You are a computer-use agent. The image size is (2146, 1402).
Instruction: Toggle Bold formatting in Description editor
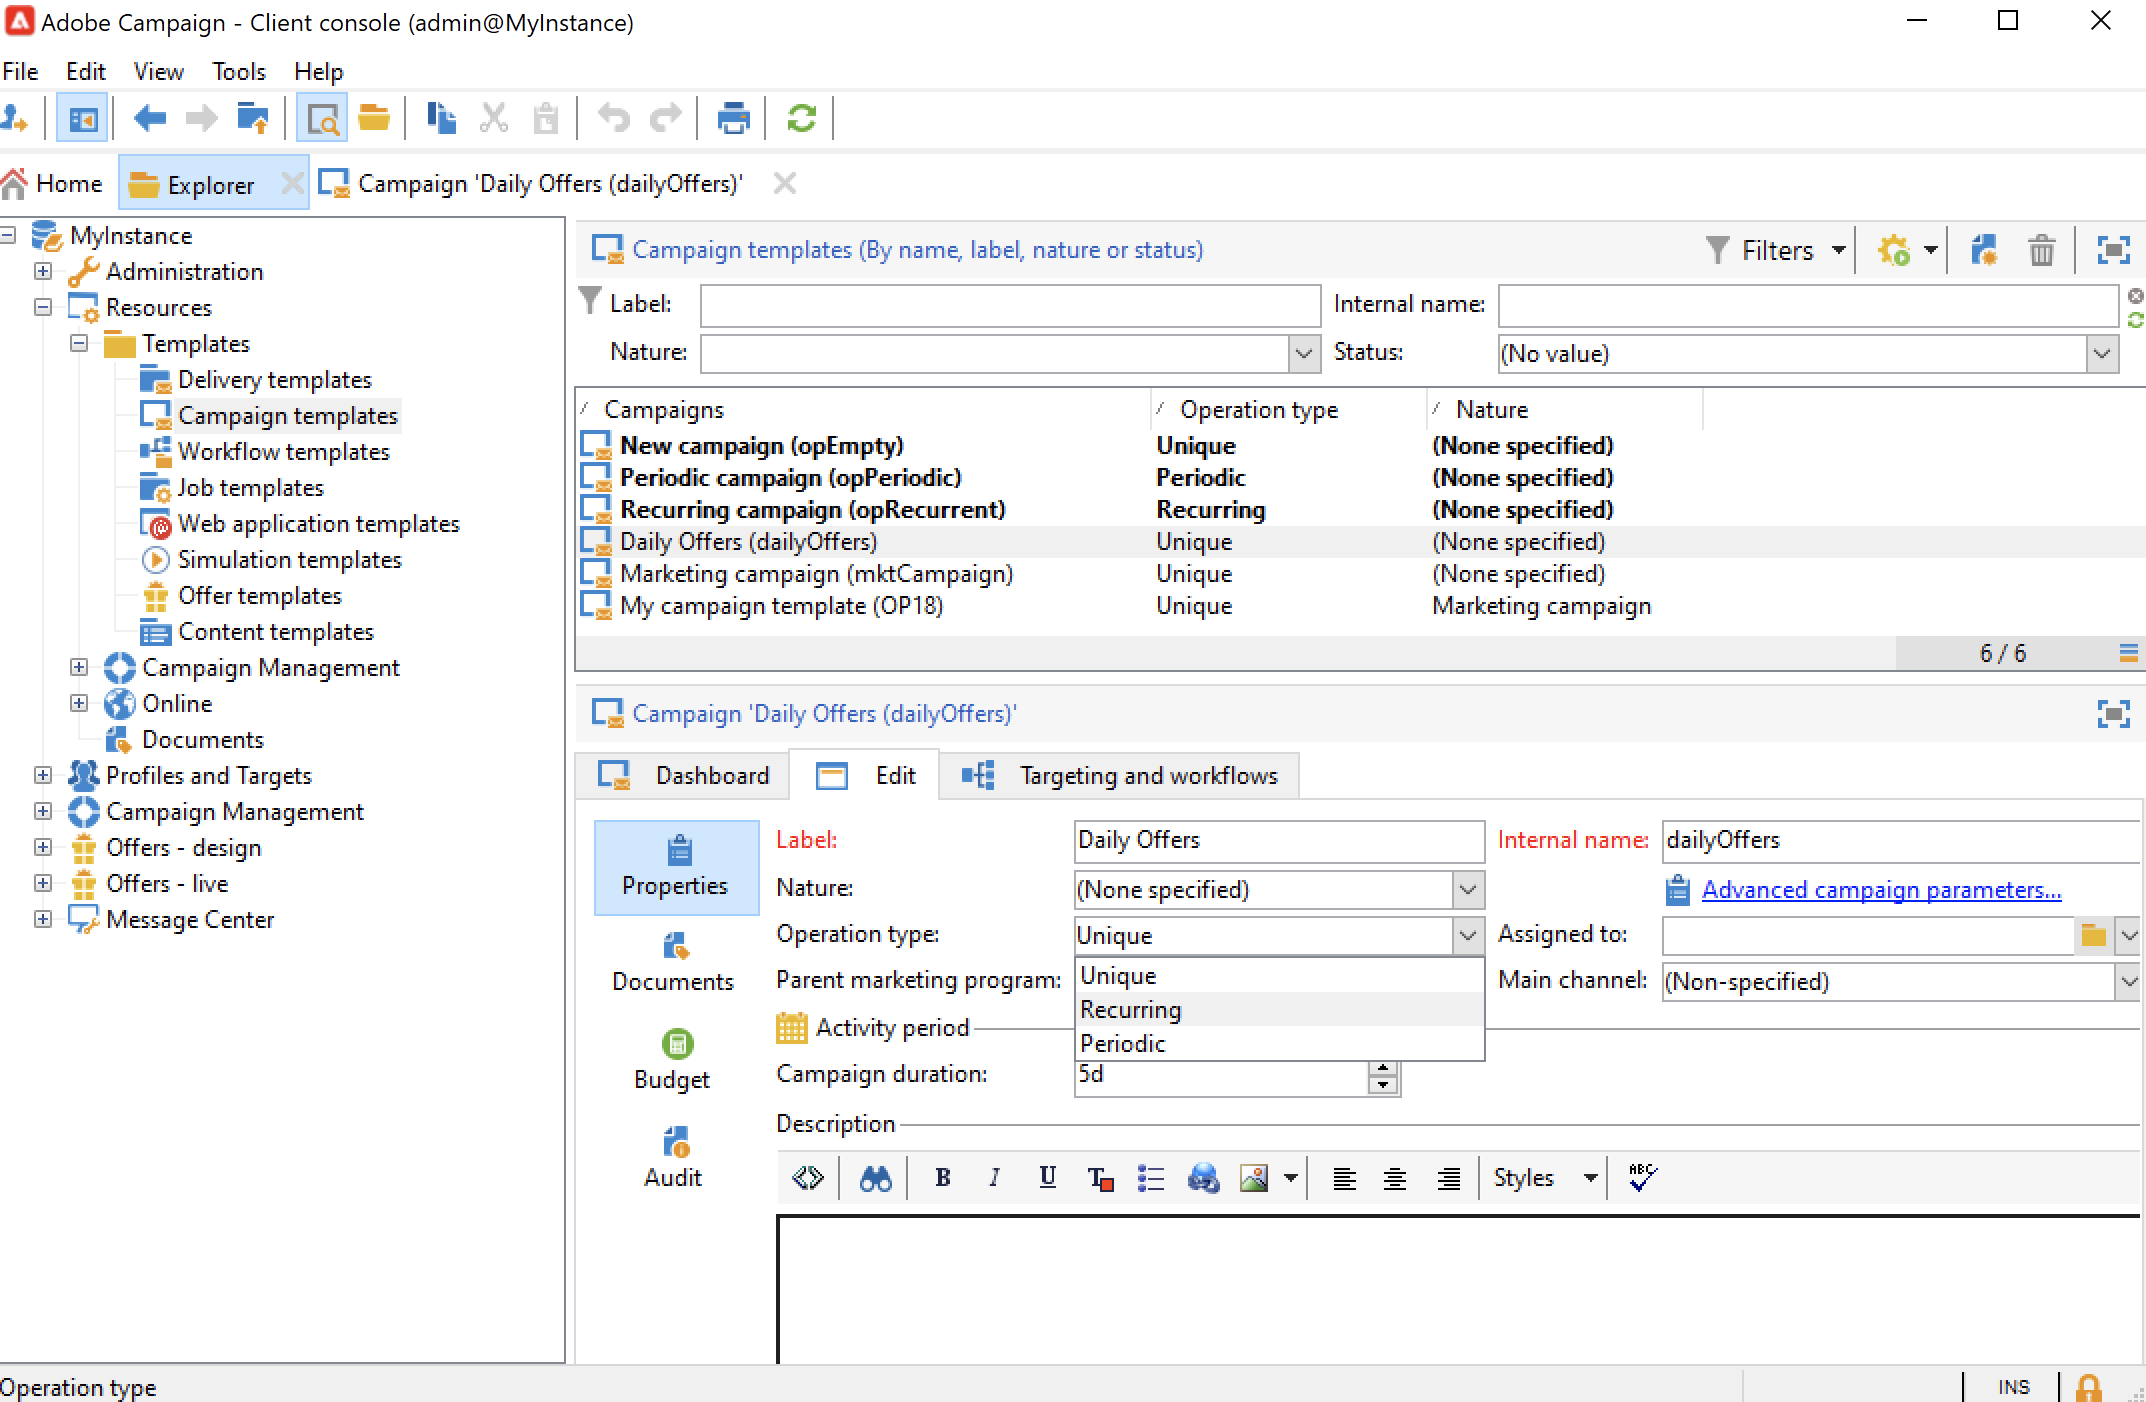[x=942, y=1178]
